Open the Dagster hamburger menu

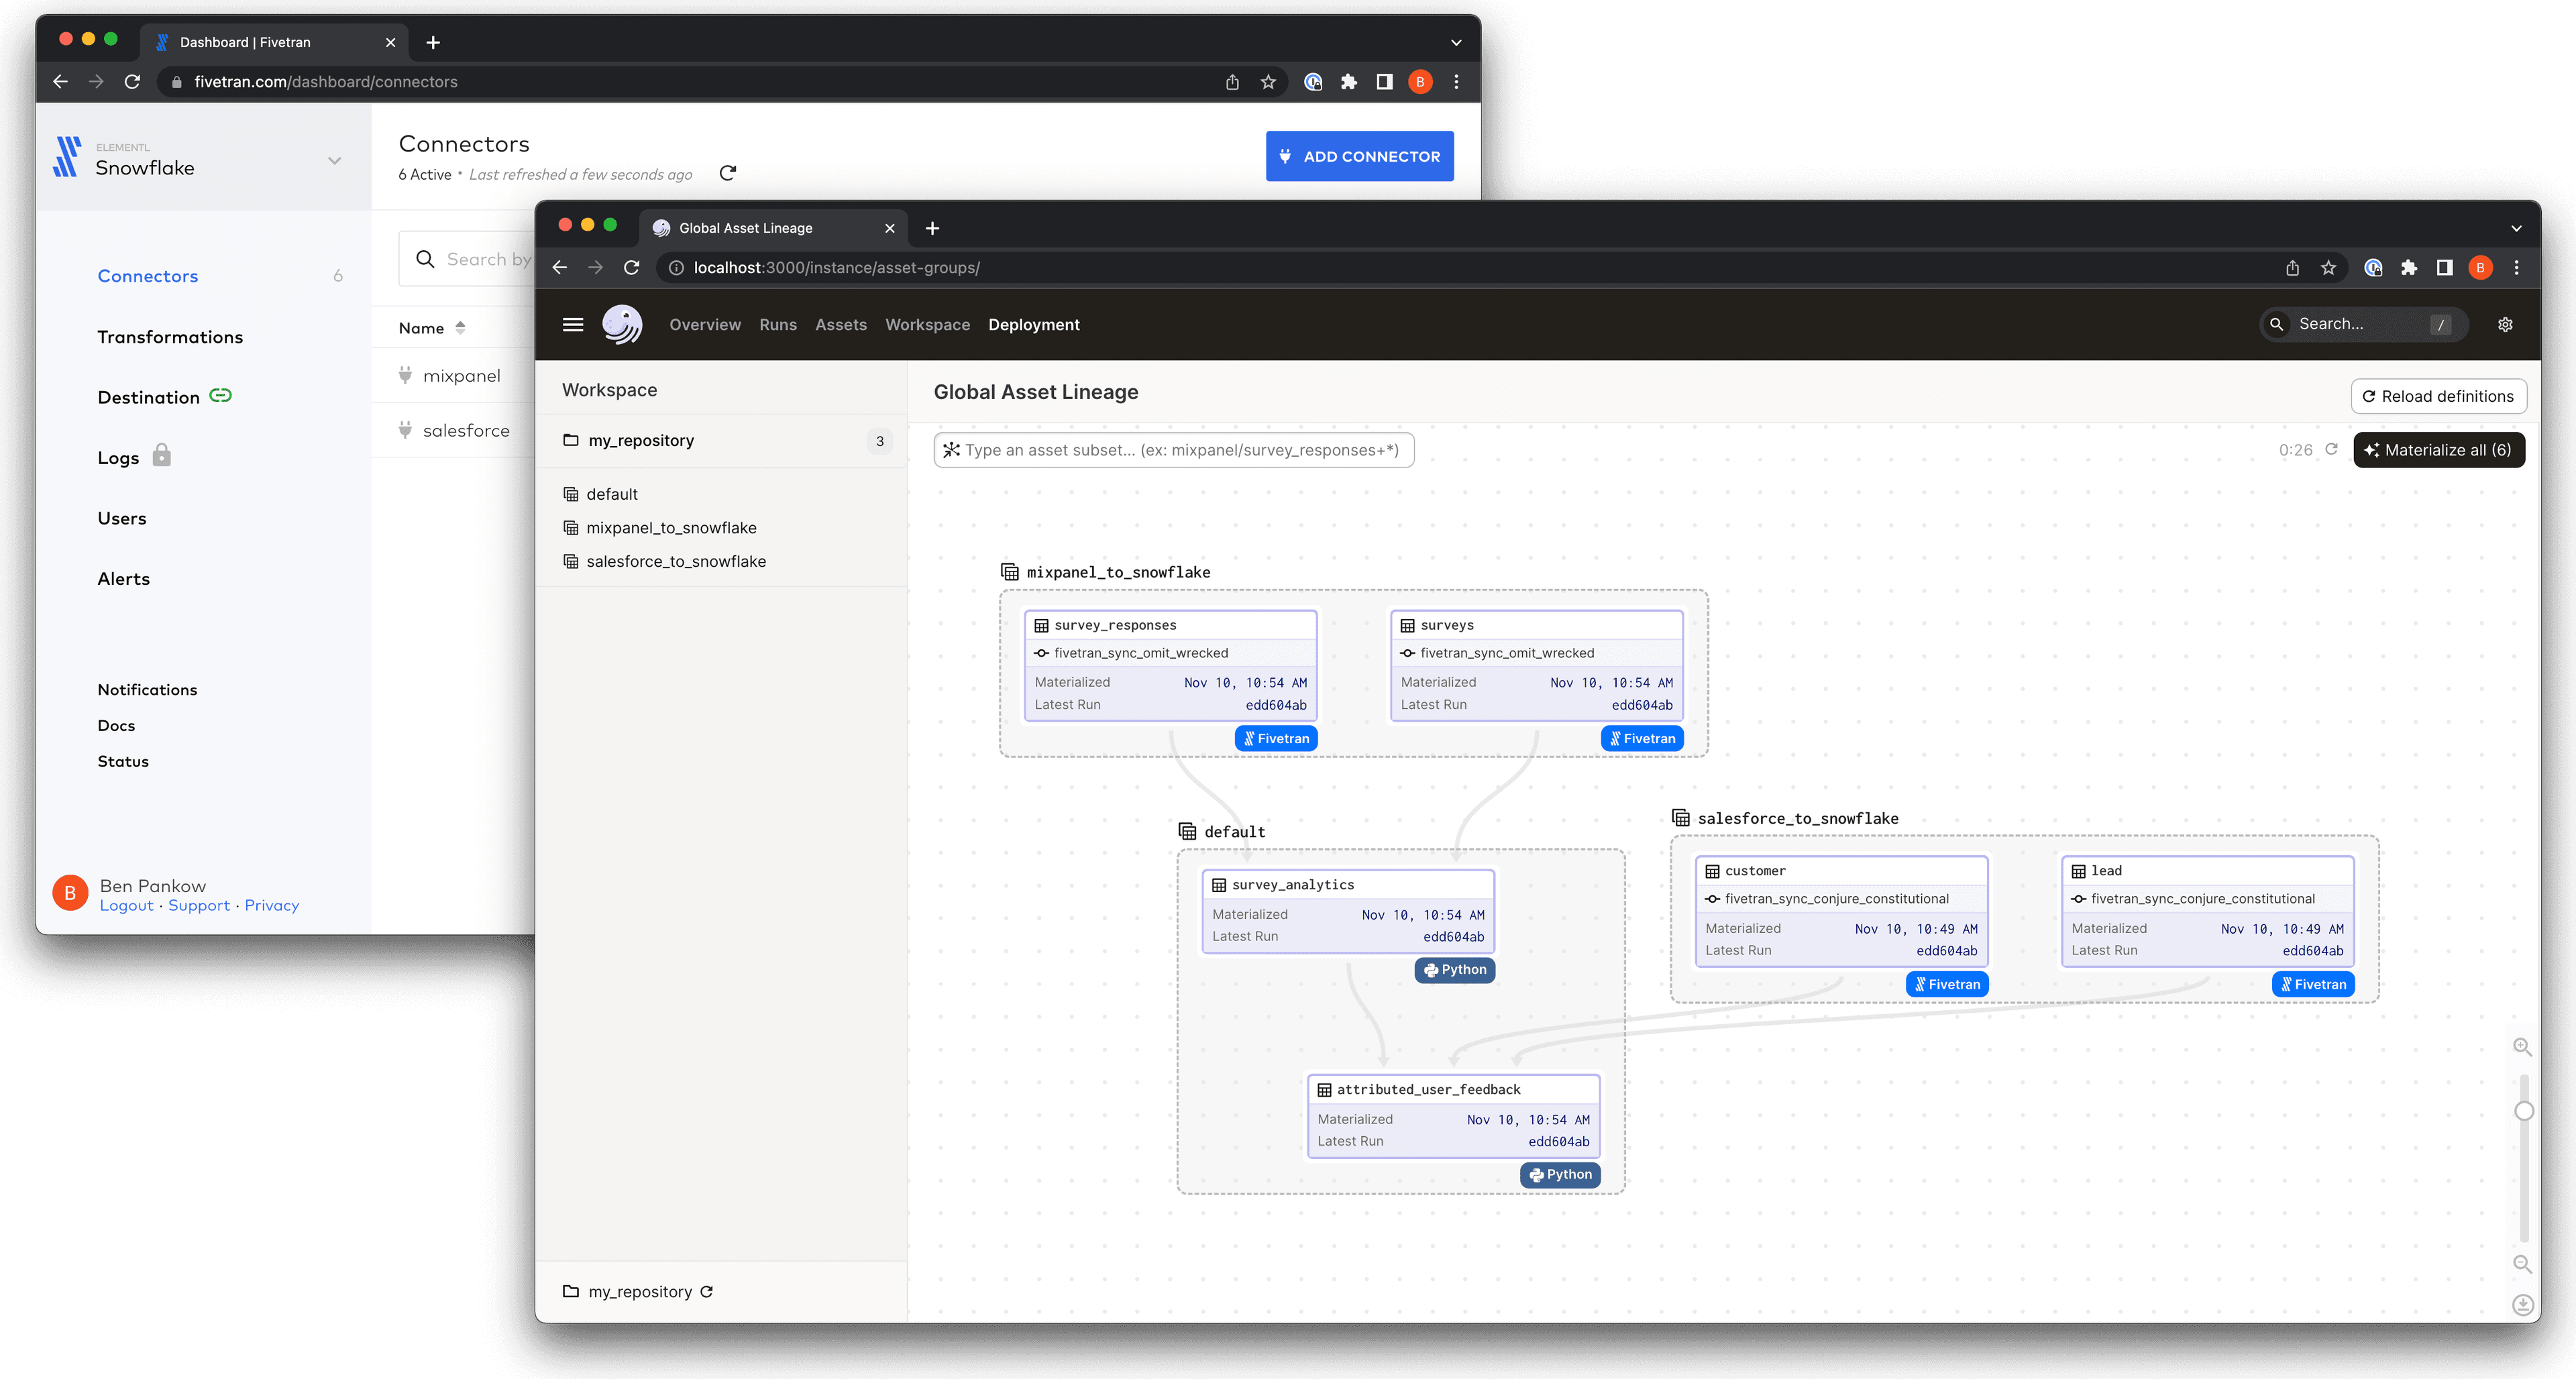pos(572,324)
